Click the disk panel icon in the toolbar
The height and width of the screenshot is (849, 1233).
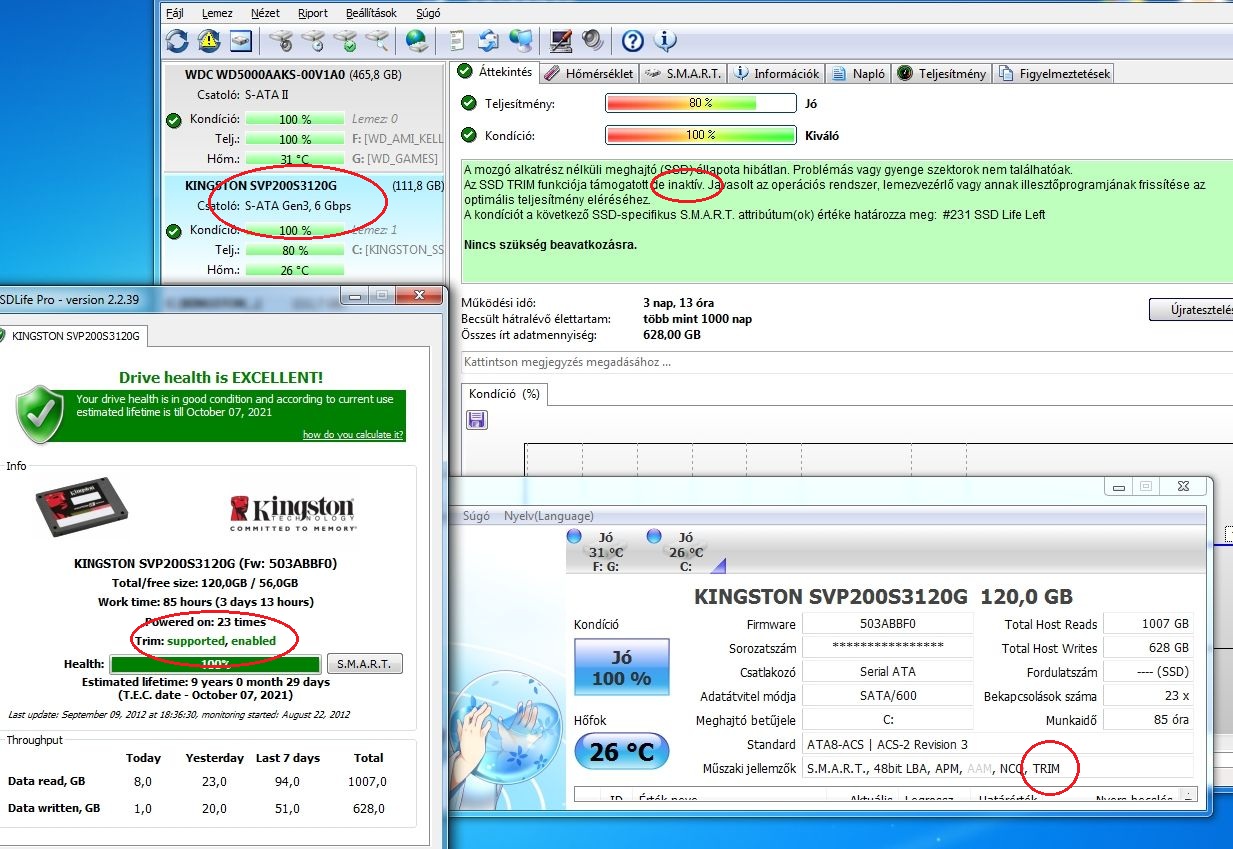click(x=240, y=41)
